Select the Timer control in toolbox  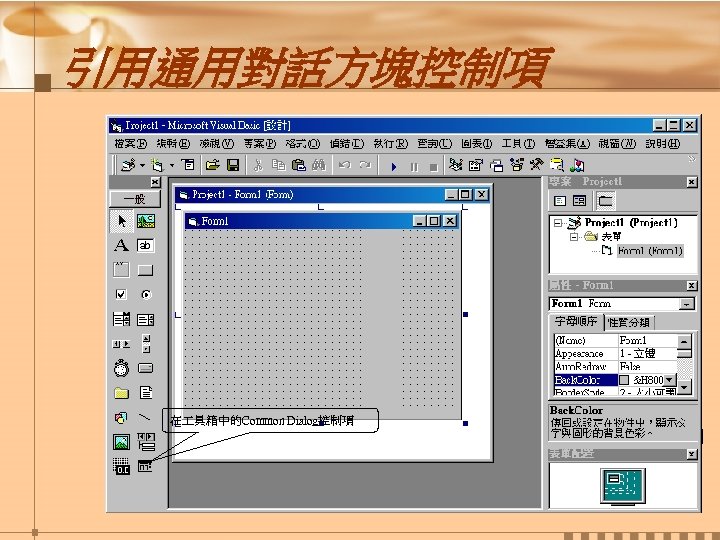(x=121, y=368)
